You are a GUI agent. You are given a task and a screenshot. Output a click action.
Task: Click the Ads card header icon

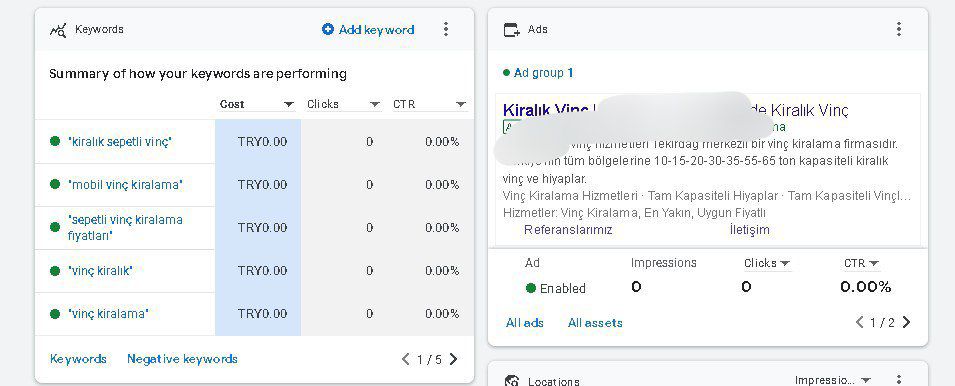(x=512, y=30)
